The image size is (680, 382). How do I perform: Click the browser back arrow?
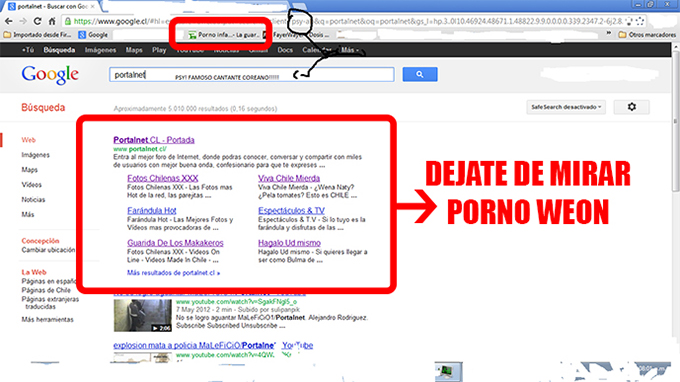8,21
